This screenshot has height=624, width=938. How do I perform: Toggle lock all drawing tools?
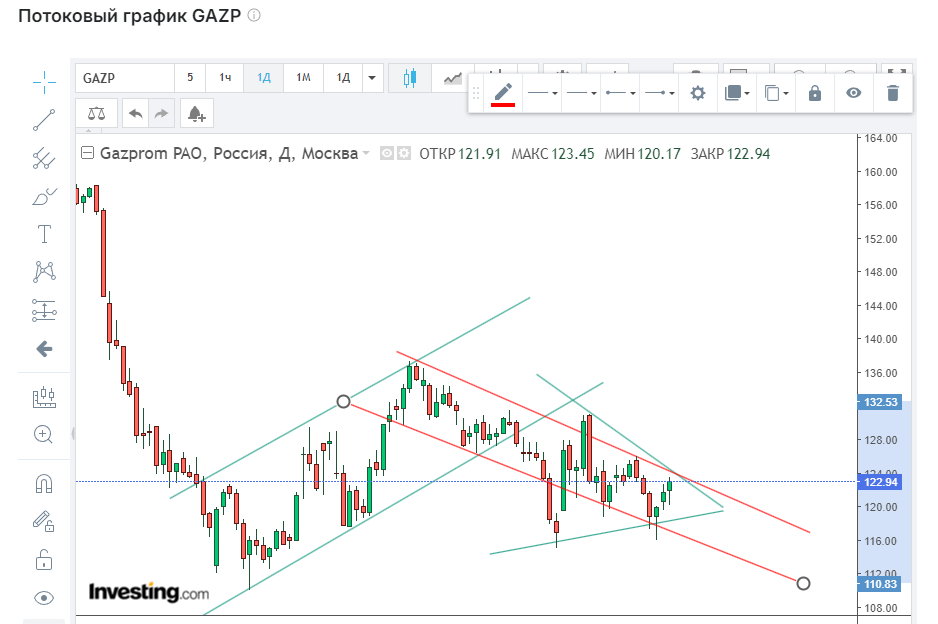pyautogui.click(x=44, y=560)
